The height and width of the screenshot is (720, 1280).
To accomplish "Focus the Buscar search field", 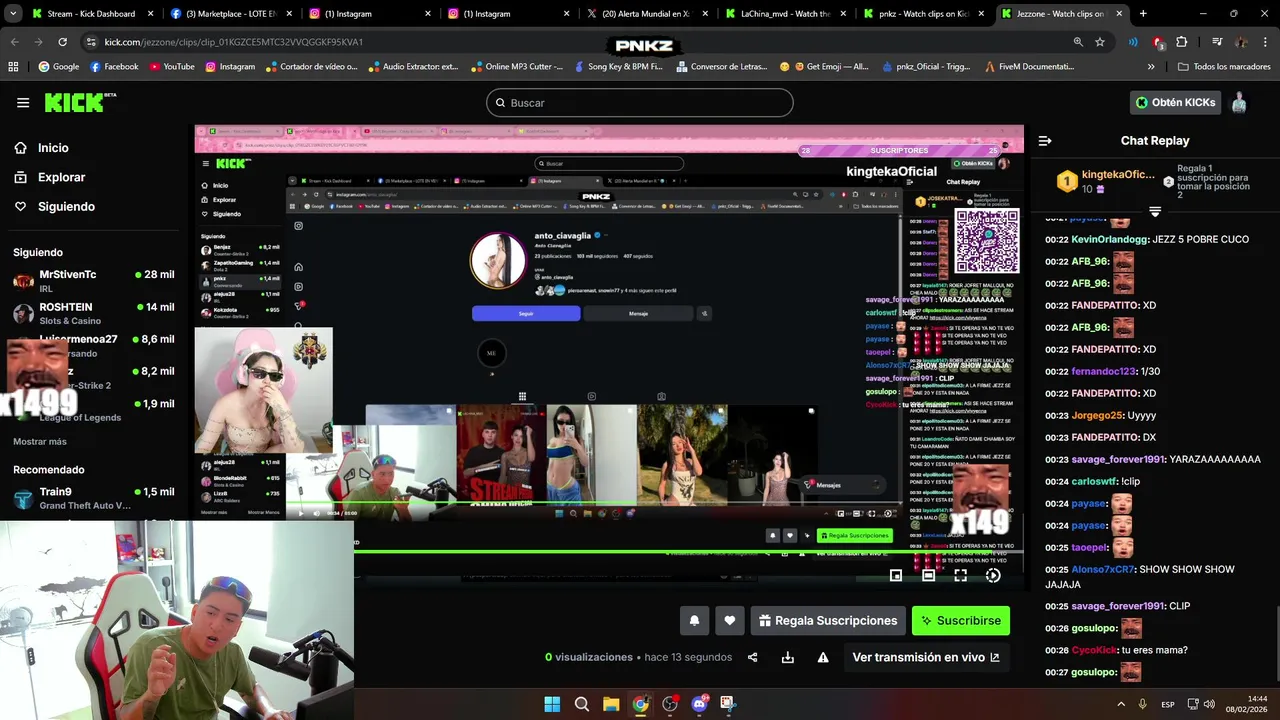I will [640, 103].
